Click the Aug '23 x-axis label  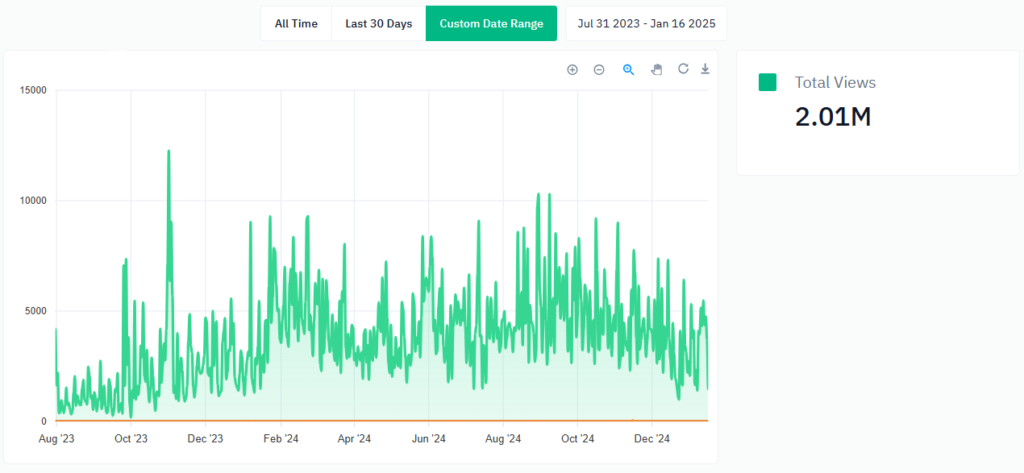click(x=56, y=438)
